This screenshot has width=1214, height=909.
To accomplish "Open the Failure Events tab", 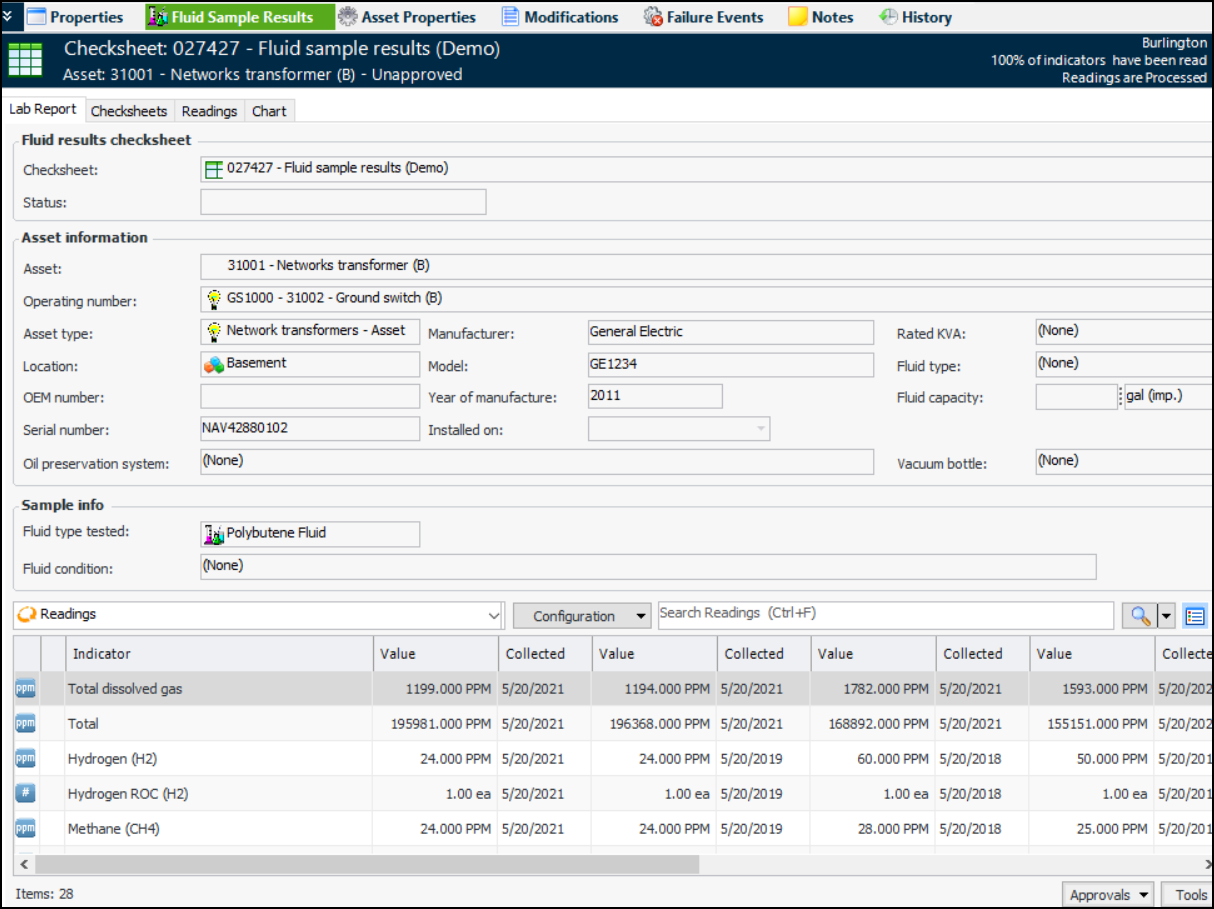I will point(703,17).
